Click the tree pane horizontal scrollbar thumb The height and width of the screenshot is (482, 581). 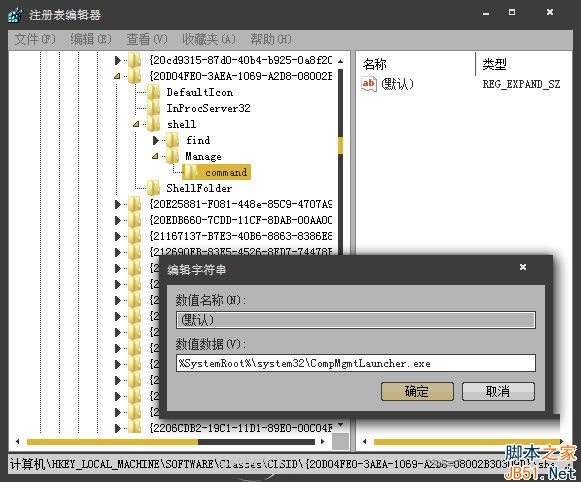point(112,442)
